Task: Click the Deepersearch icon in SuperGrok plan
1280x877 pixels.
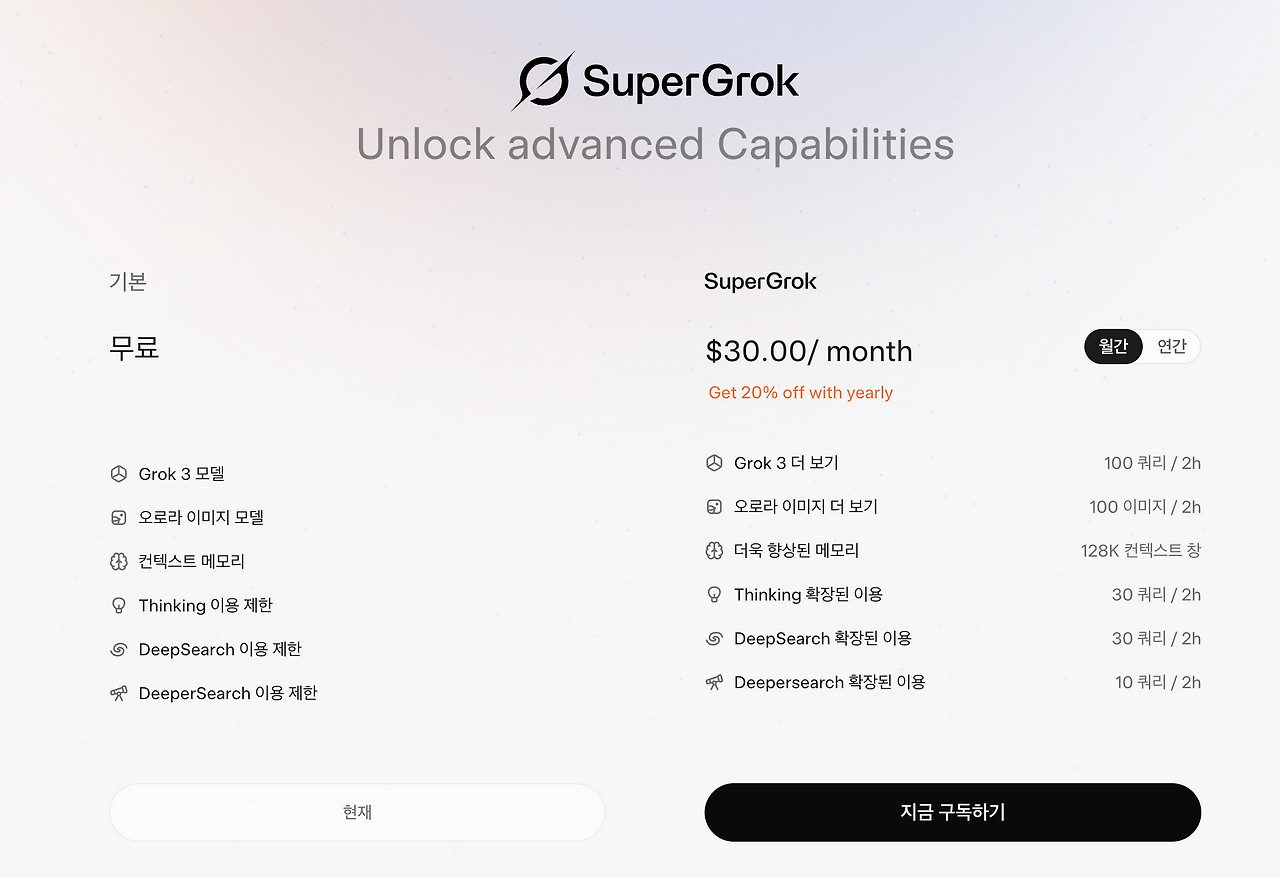Action: (x=714, y=682)
